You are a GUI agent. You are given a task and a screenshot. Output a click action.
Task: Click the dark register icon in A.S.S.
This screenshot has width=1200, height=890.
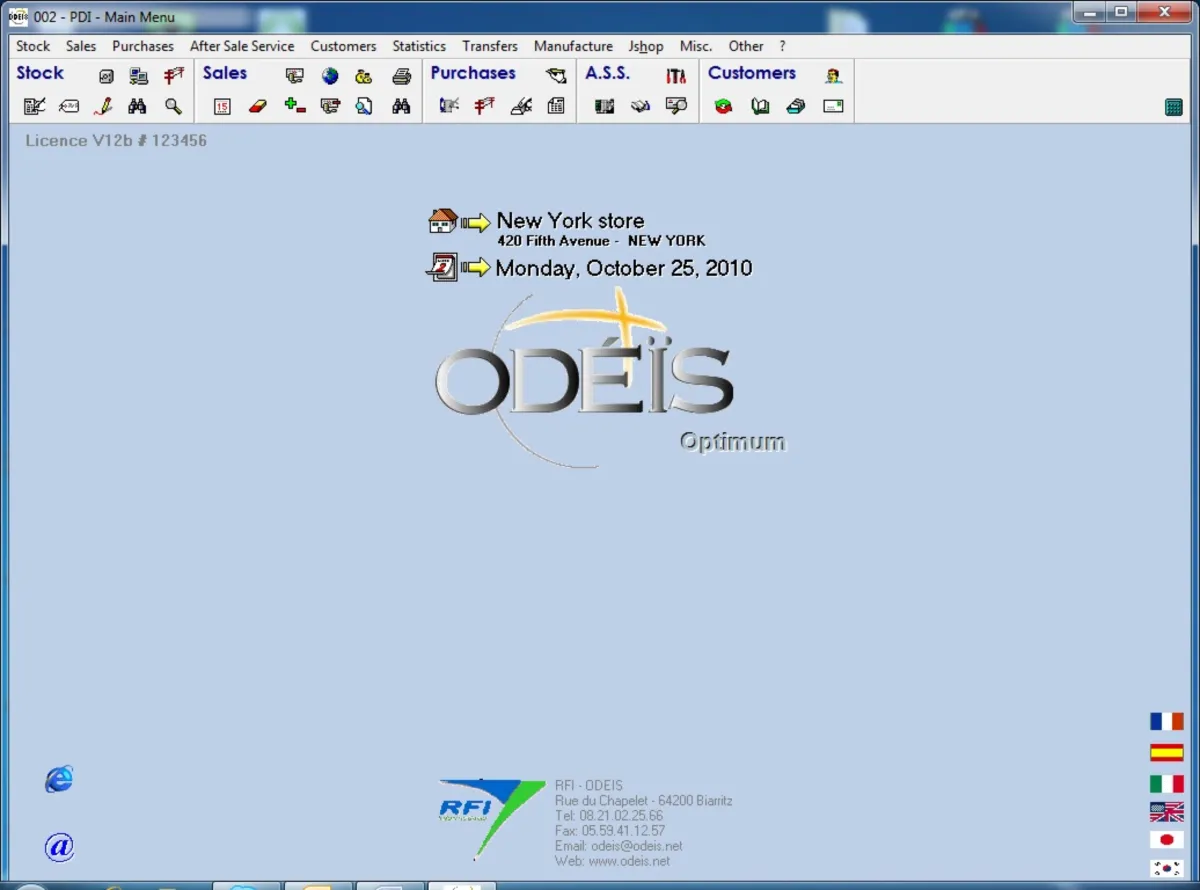[x=604, y=106]
